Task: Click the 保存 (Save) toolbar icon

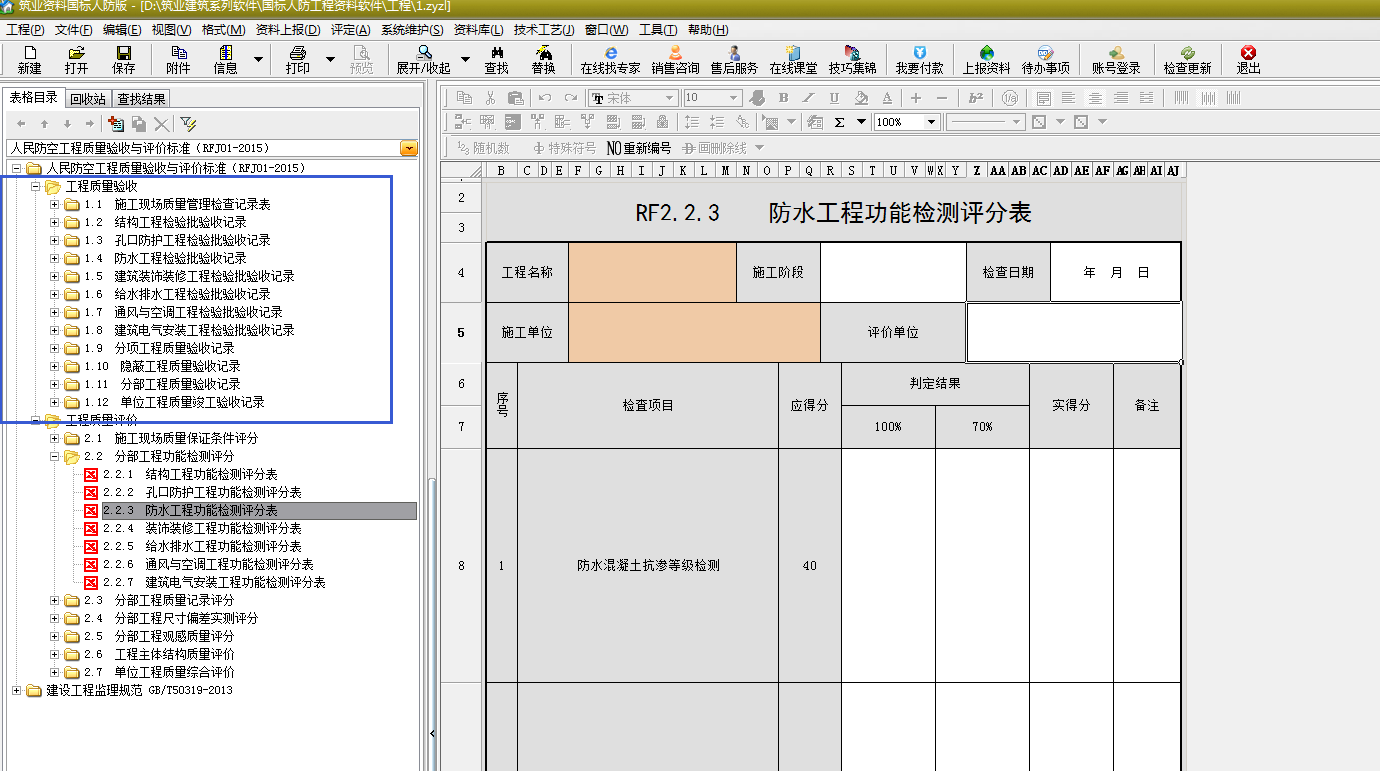Action: coord(124,60)
